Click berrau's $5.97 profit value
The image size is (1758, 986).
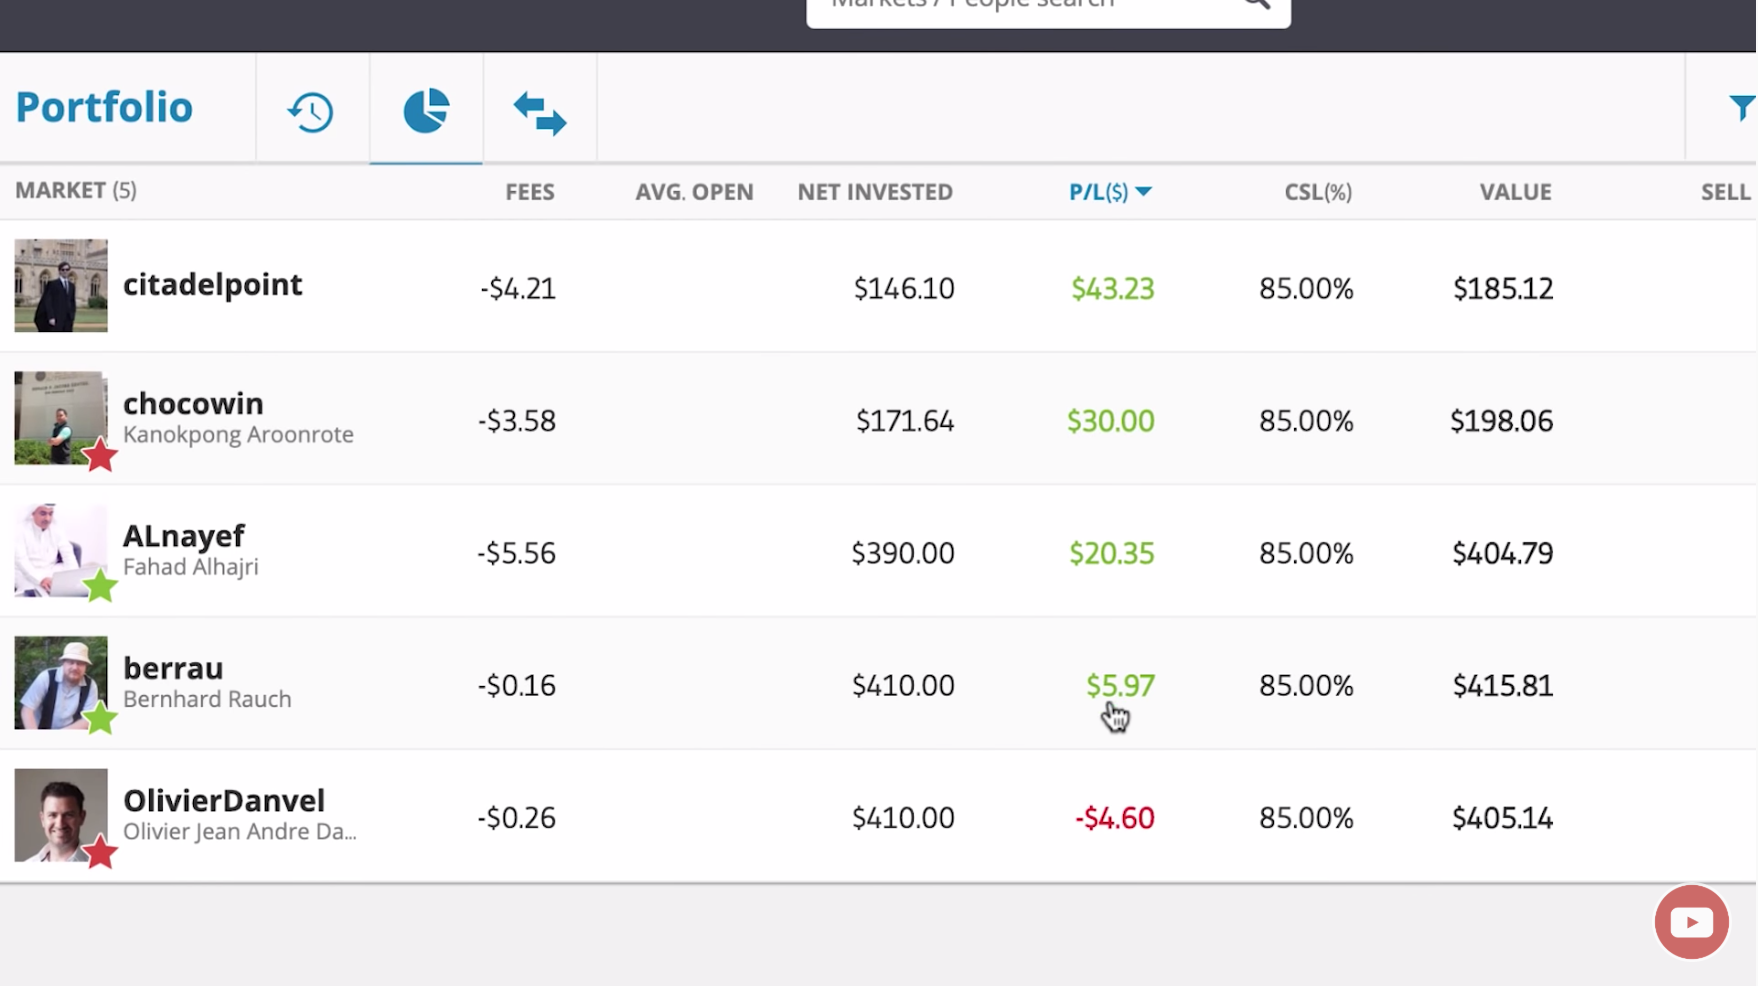[1121, 685]
